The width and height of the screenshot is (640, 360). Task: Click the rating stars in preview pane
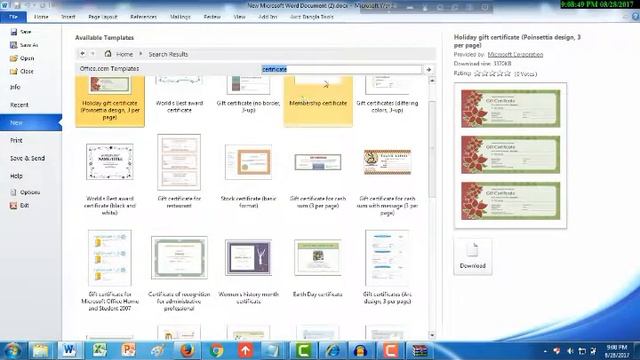pyautogui.click(x=492, y=74)
